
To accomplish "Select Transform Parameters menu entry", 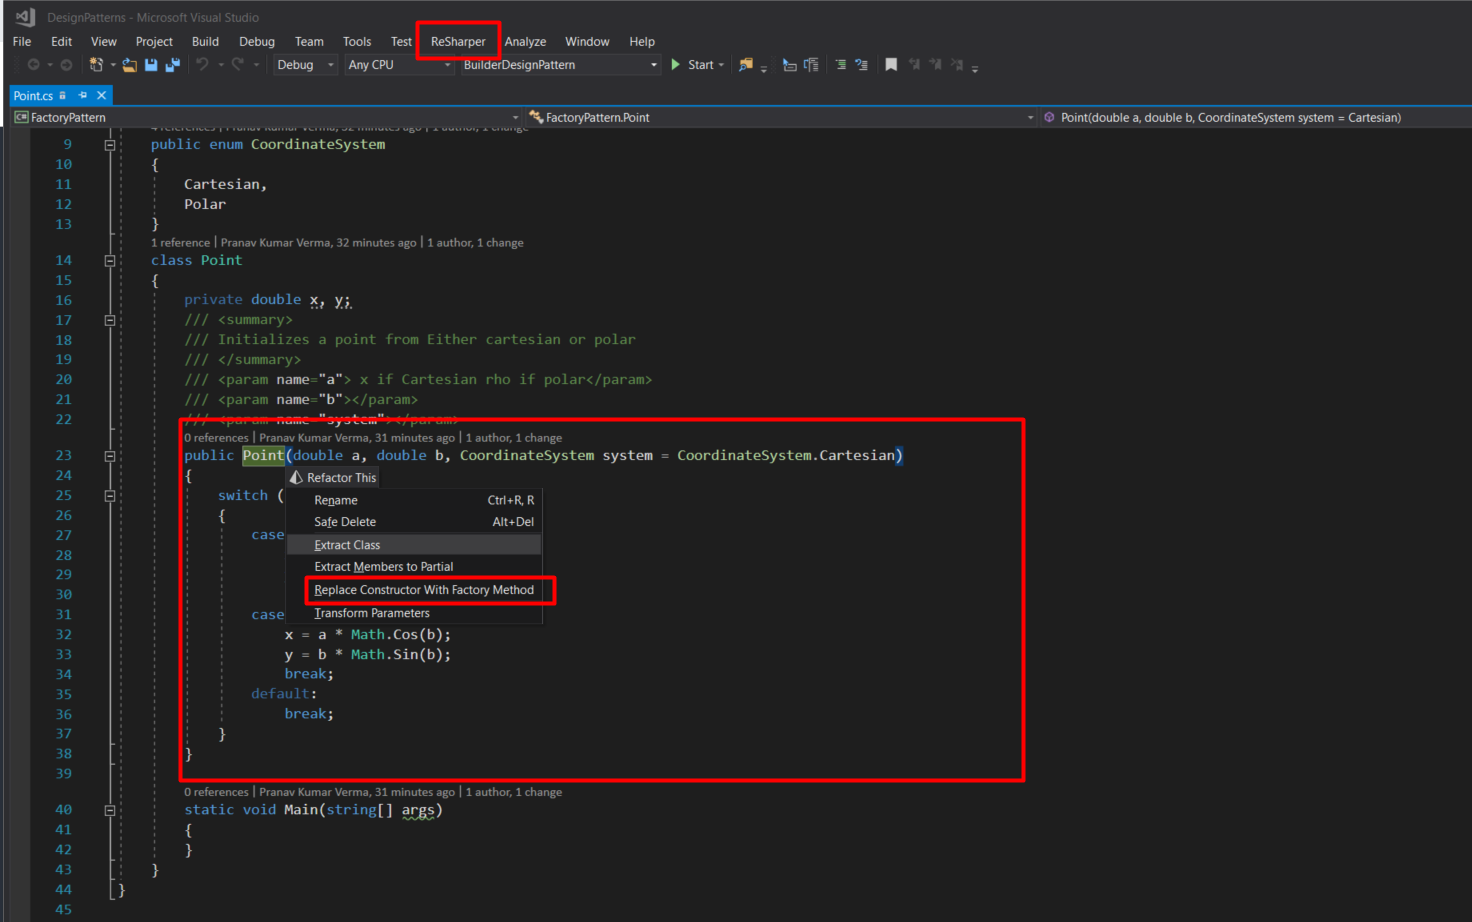I will point(414,613).
